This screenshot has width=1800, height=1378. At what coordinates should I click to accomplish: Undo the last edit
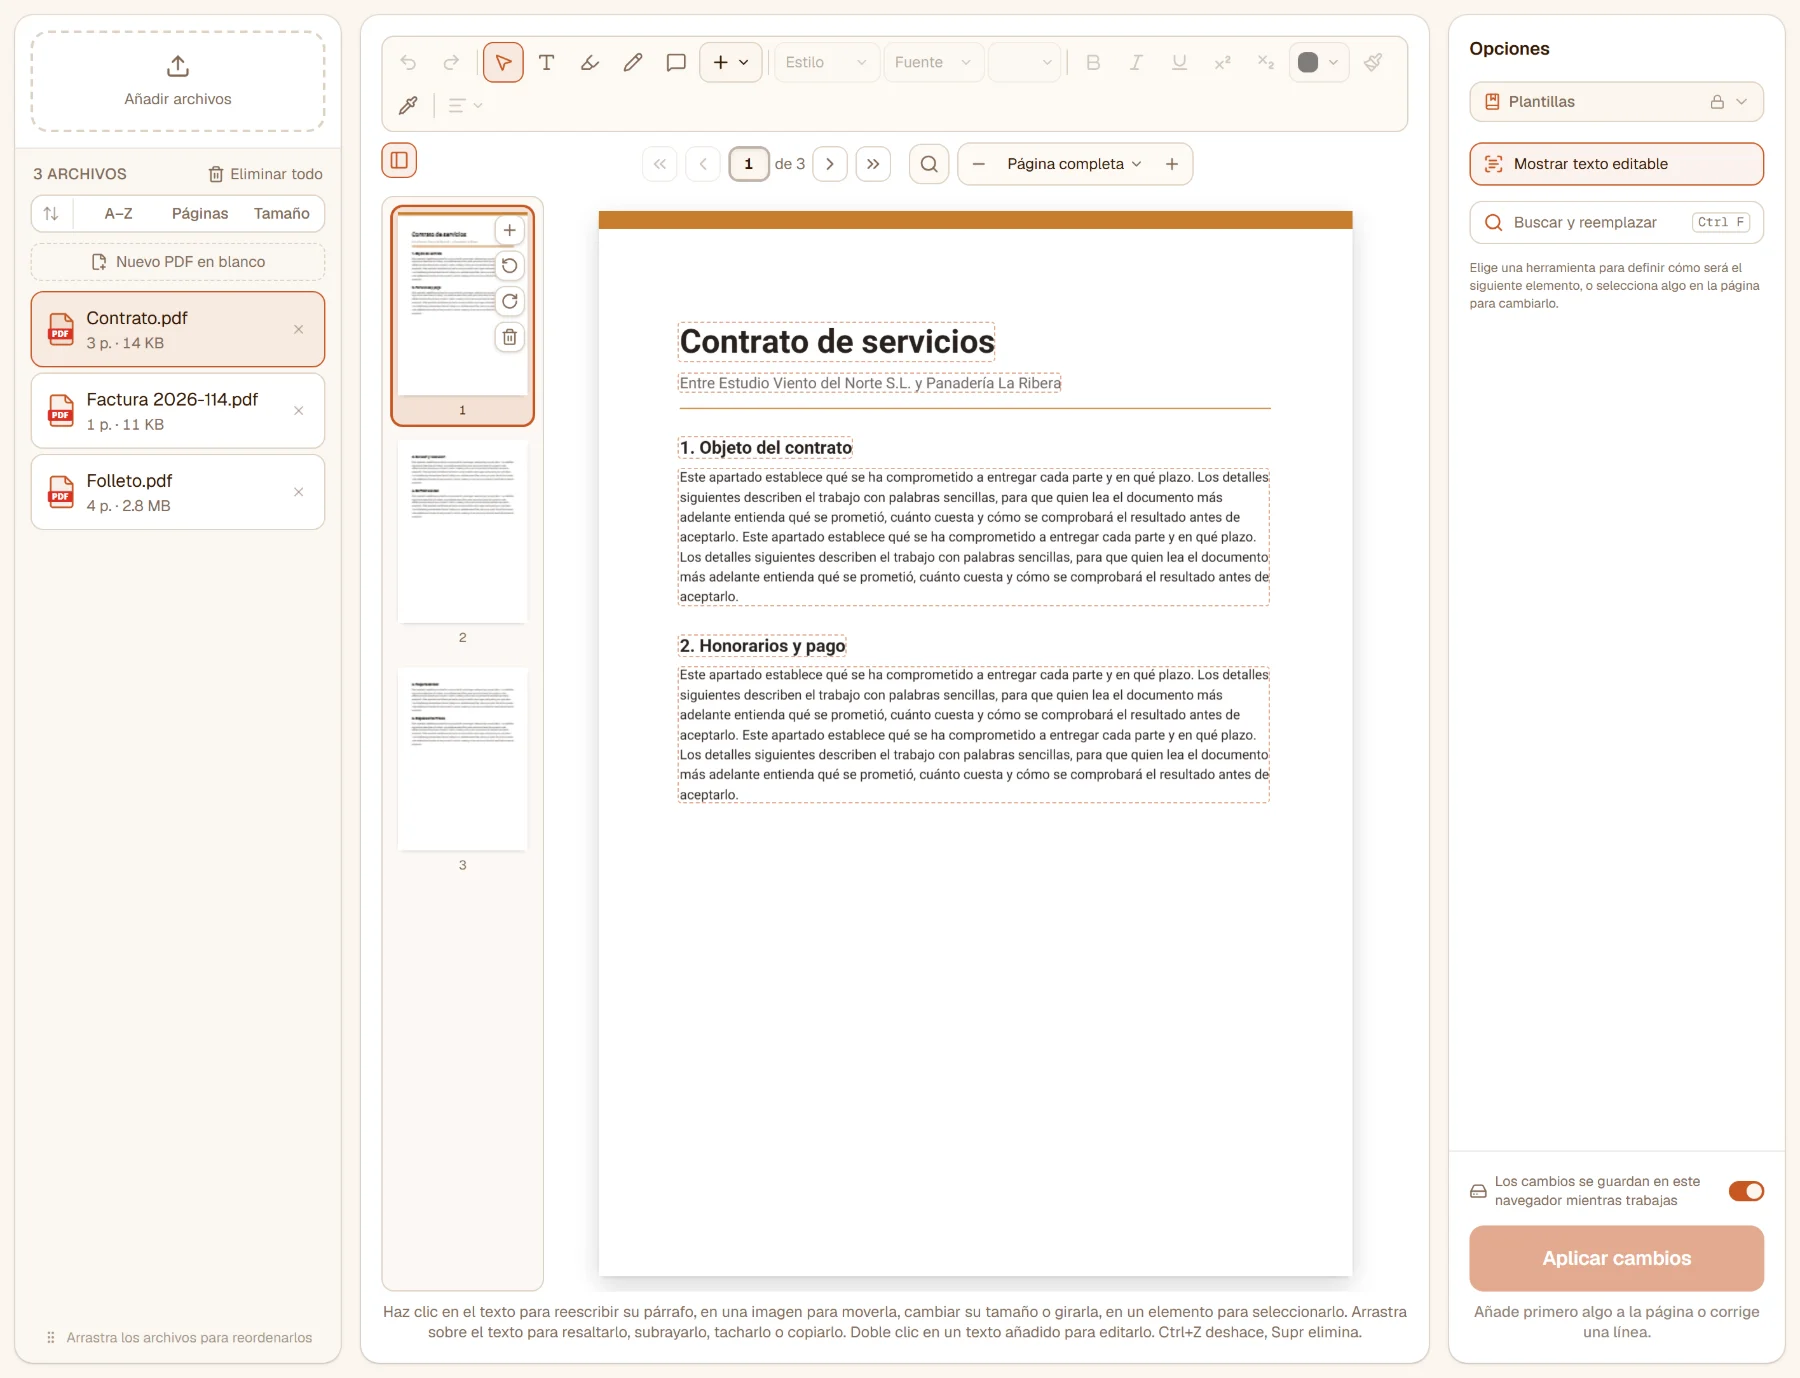(x=408, y=63)
